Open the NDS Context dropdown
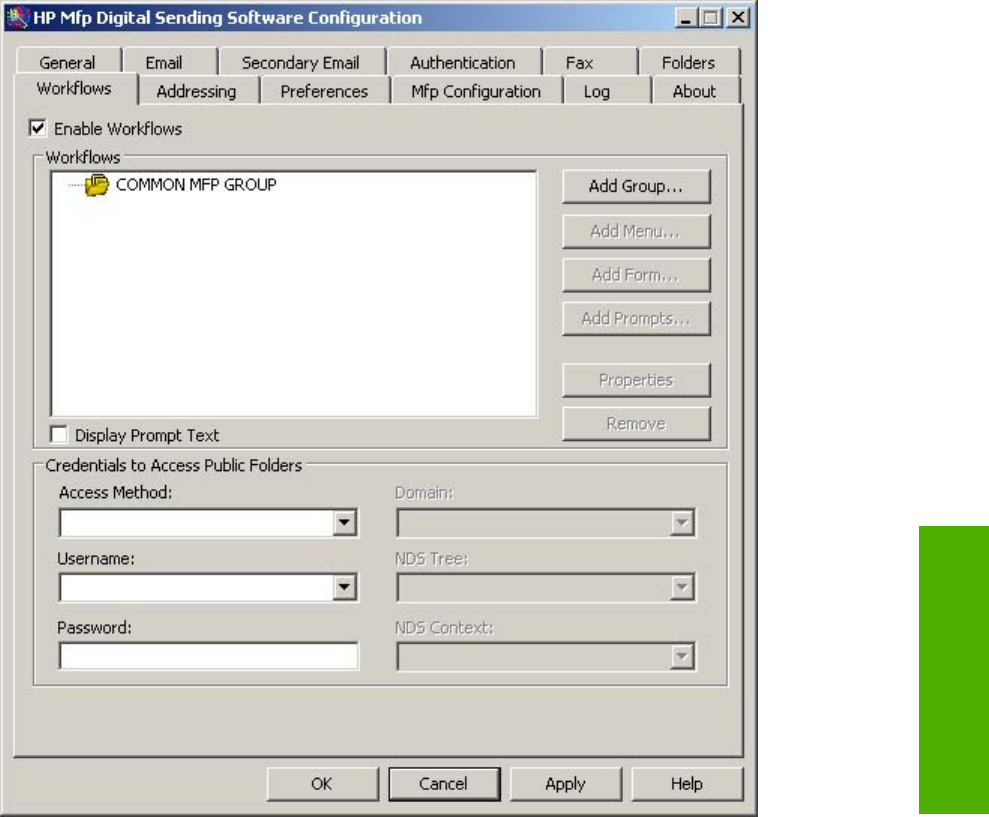989x817 pixels. 682,656
